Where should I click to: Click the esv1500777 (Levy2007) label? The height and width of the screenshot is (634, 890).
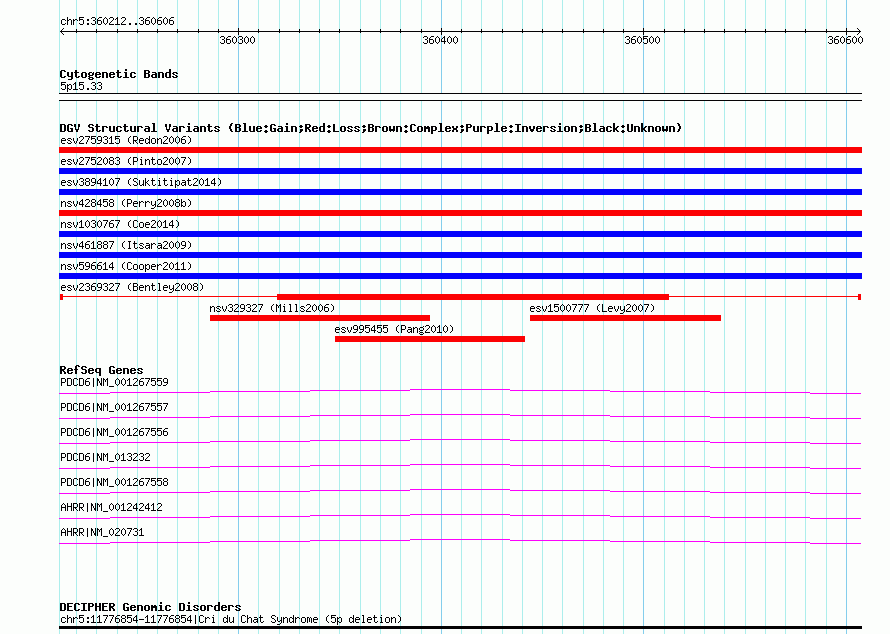[x=592, y=308]
